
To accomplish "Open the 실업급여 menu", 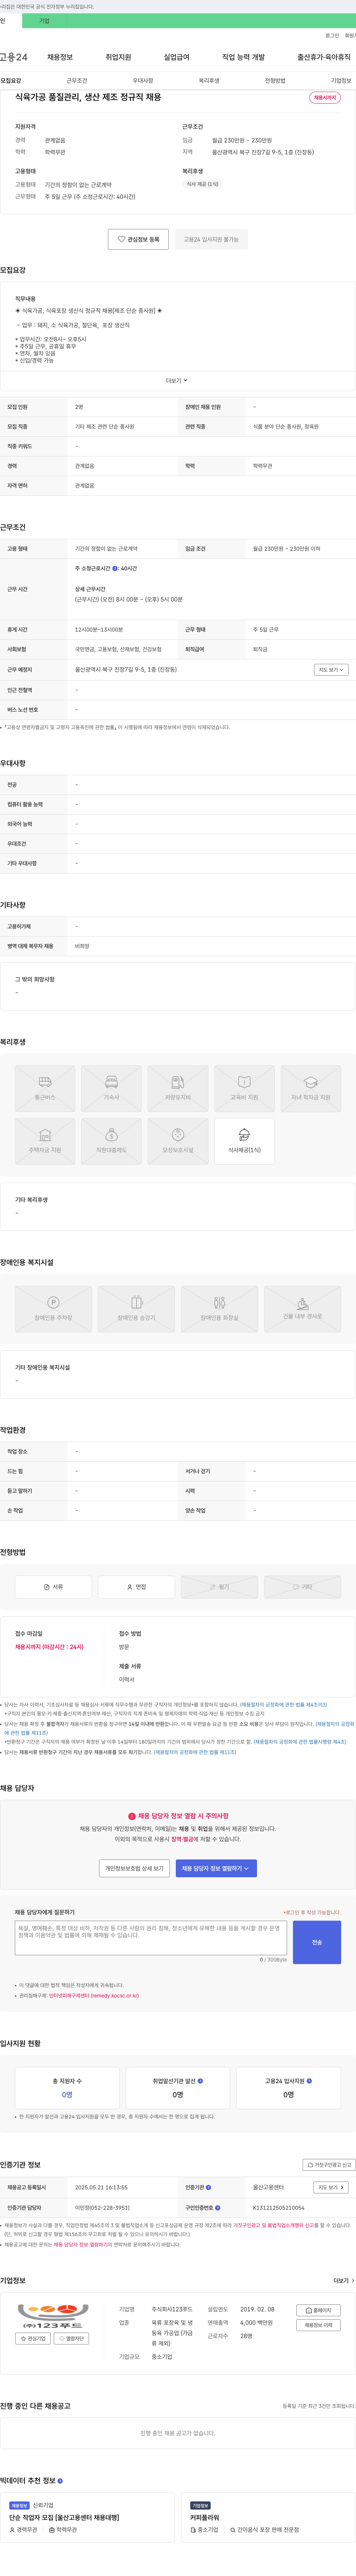I will tap(177, 57).
